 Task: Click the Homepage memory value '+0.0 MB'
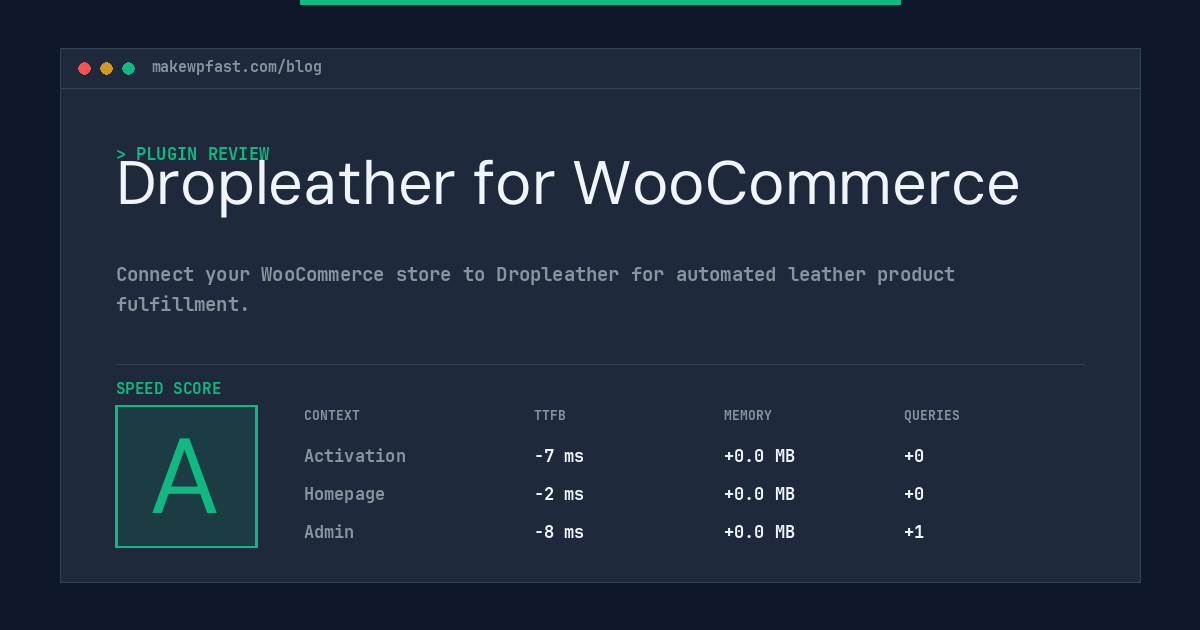pyautogui.click(x=760, y=494)
